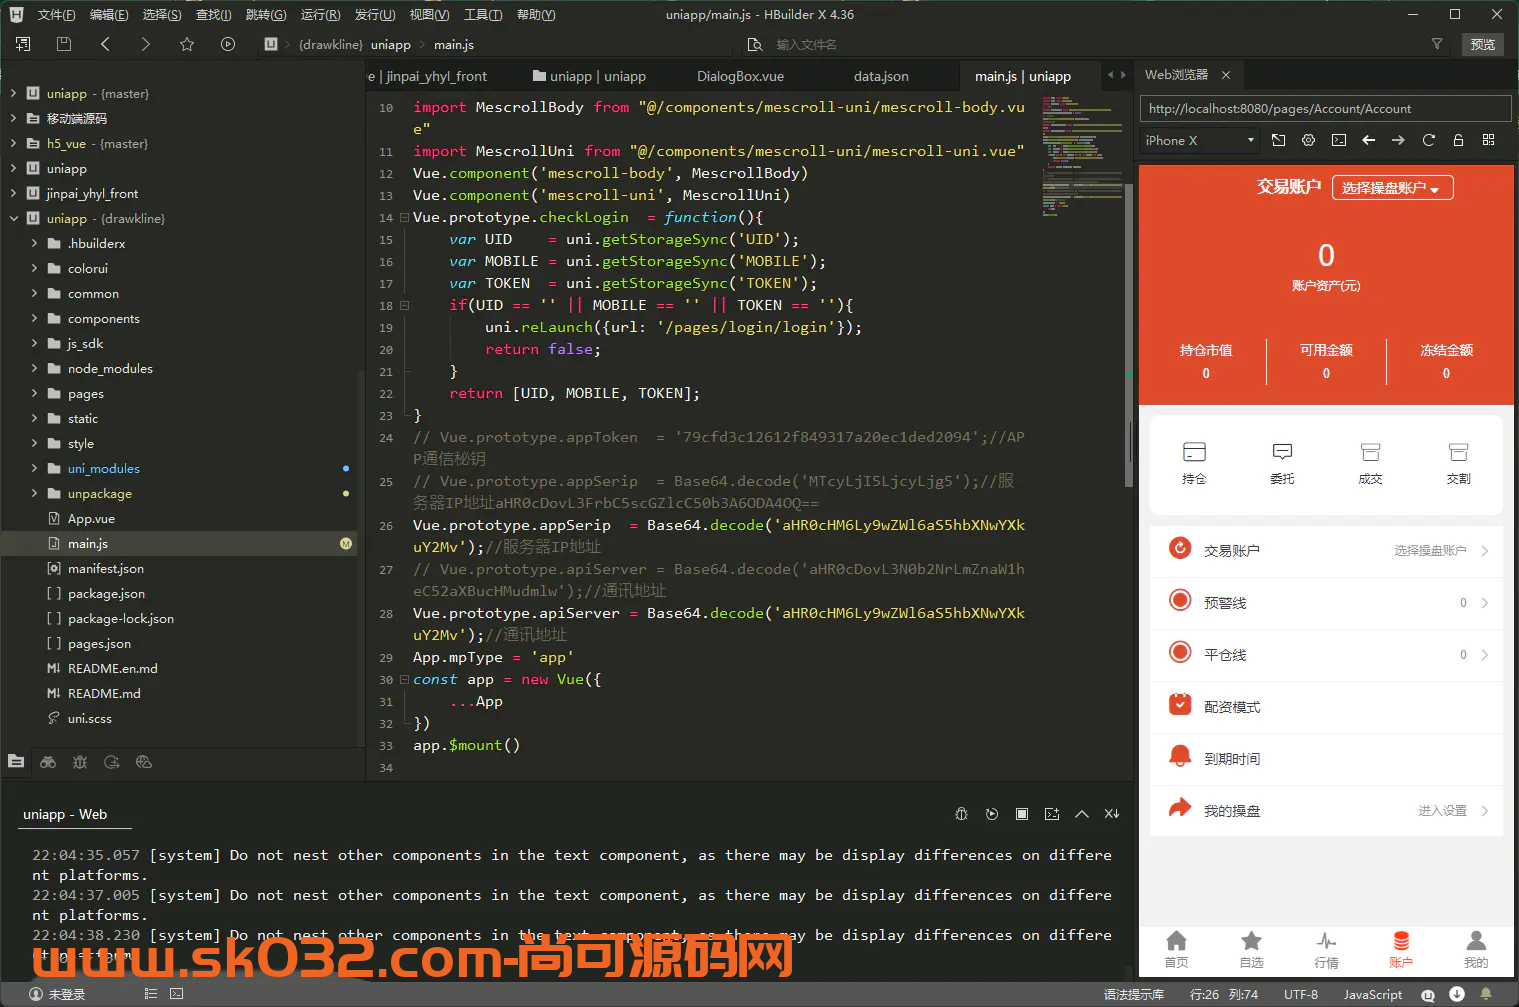Fold the if block at line 18
The height and width of the screenshot is (1007, 1519).
[404, 305]
